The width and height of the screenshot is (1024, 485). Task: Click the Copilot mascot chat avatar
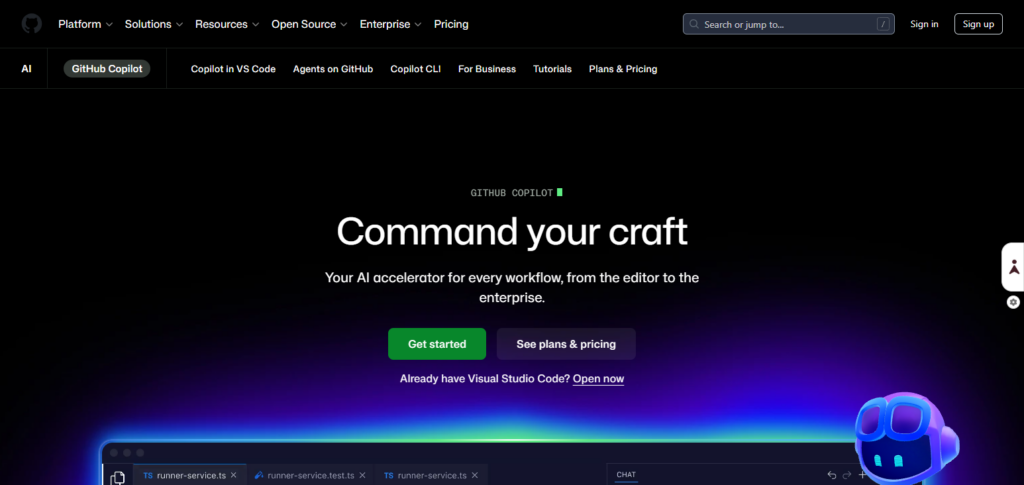pos(908,441)
